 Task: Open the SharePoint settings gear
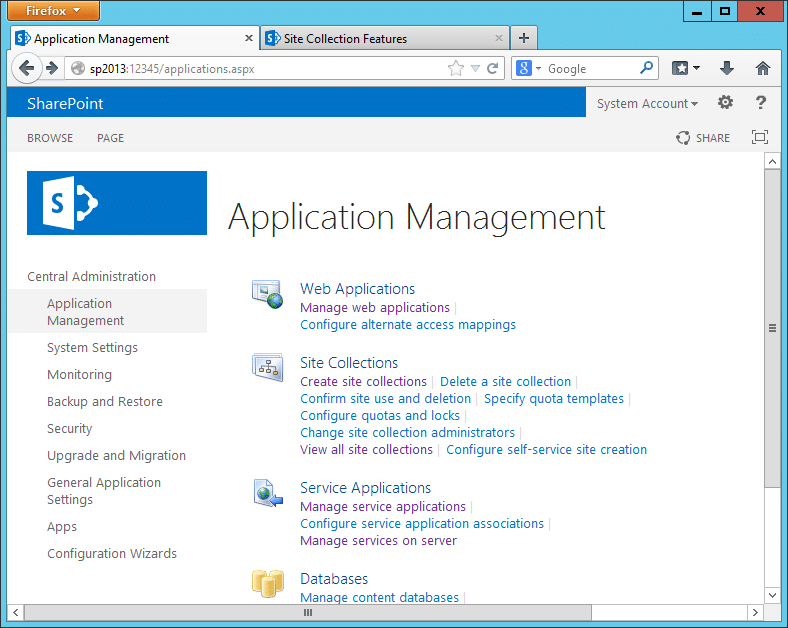pos(725,102)
